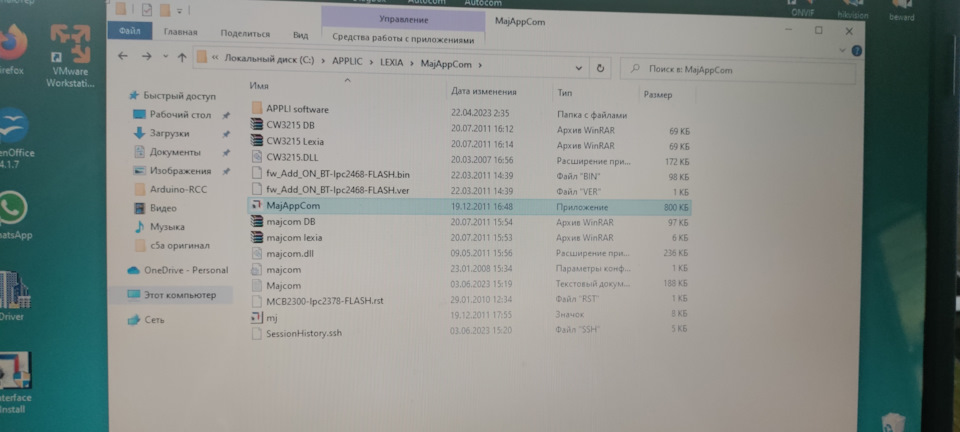This screenshot has height=432, width=960.
Task: Click the This PC monitor icon
Action: (133, 295)
